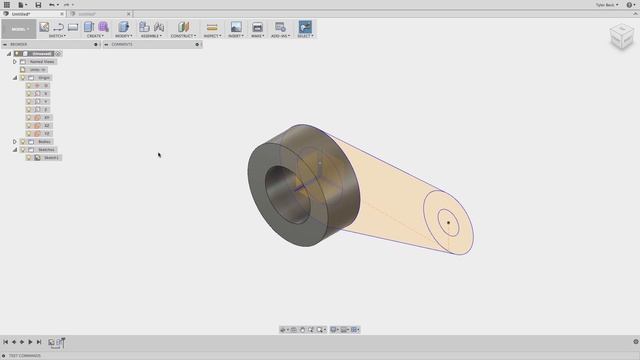
Task: Toggle visibility of the X axis
Action: click(x=29, y=93)
